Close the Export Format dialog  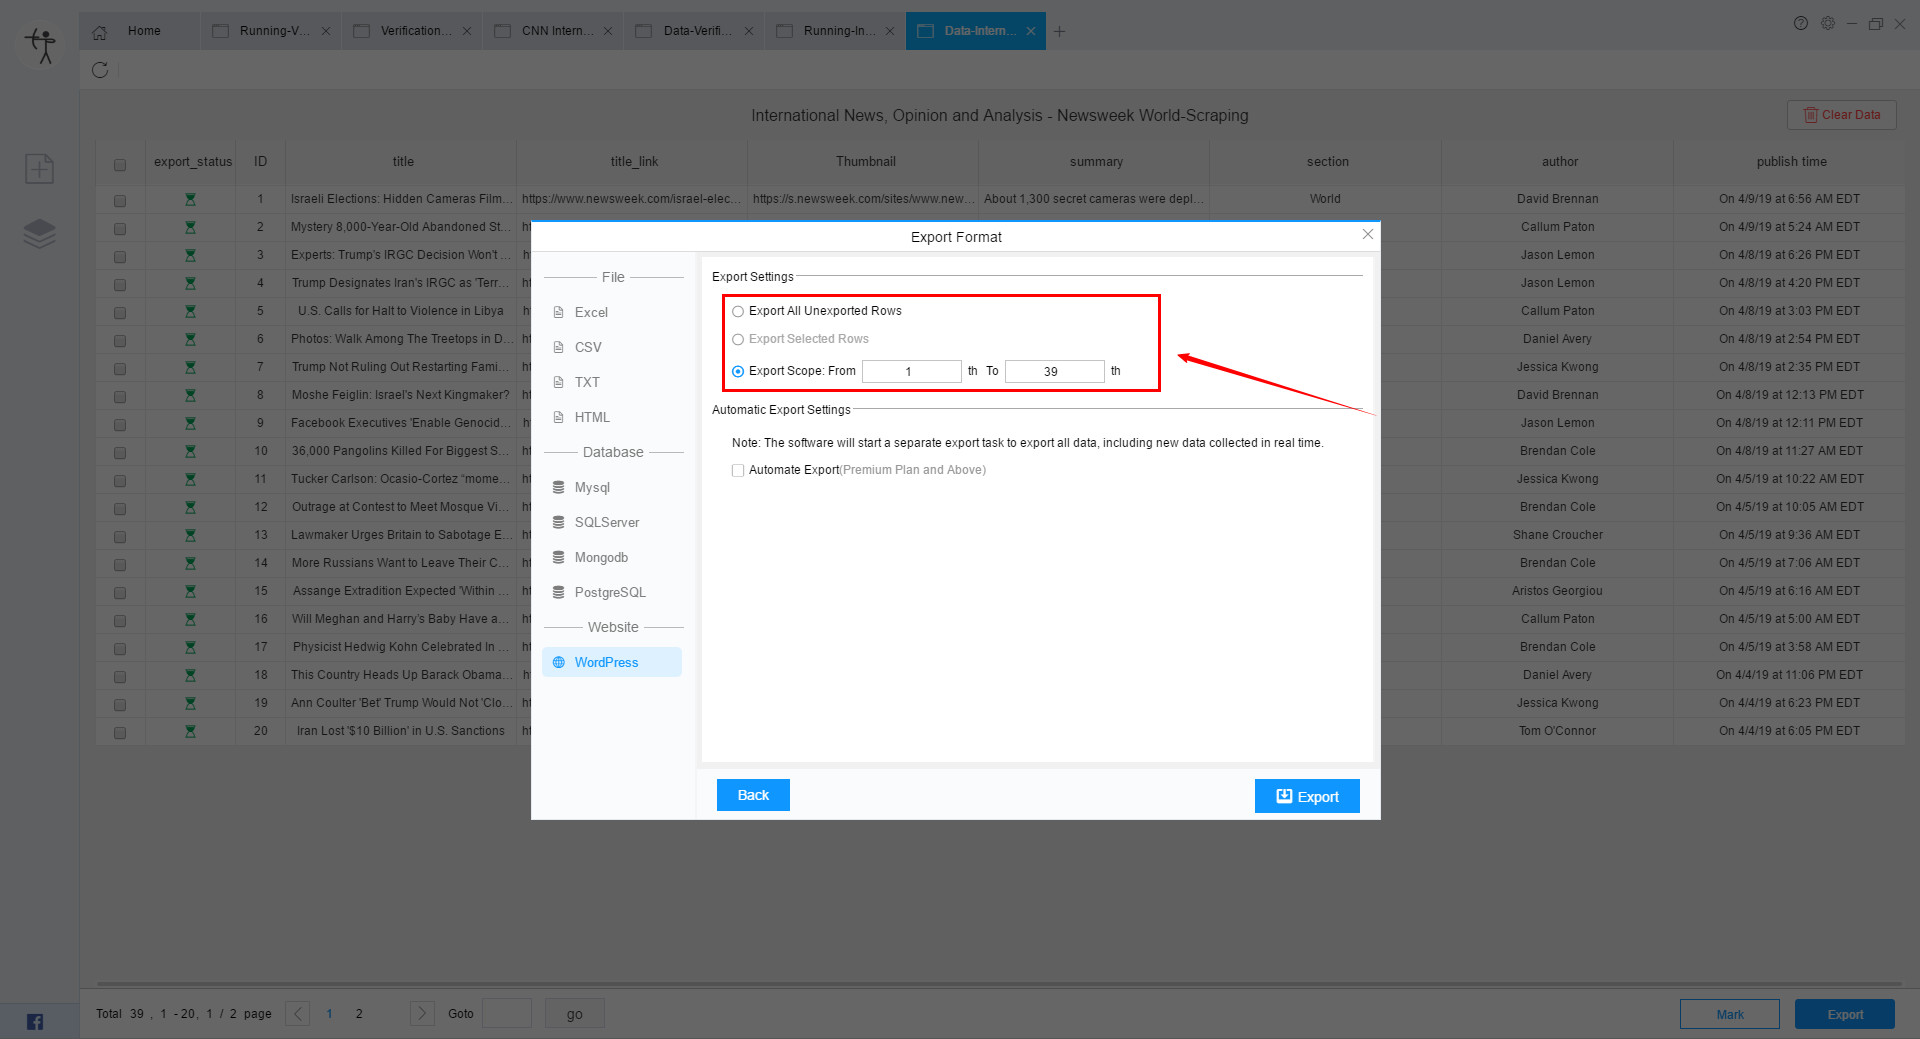[x=1367, y=234]
